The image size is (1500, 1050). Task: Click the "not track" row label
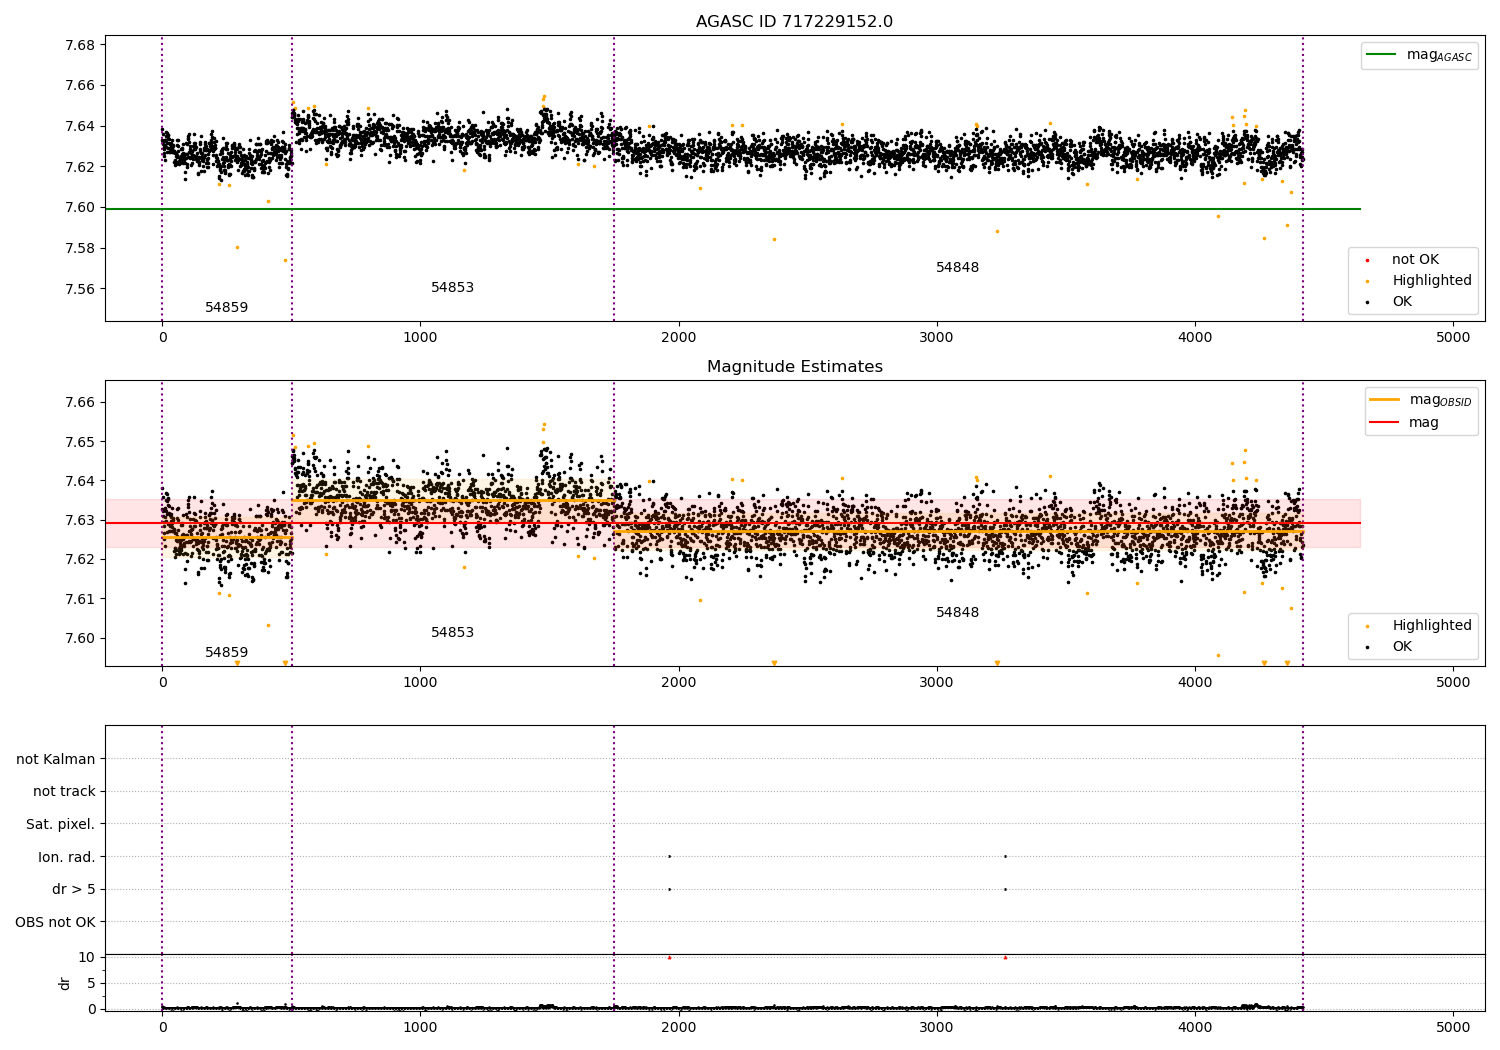[64, 792]
